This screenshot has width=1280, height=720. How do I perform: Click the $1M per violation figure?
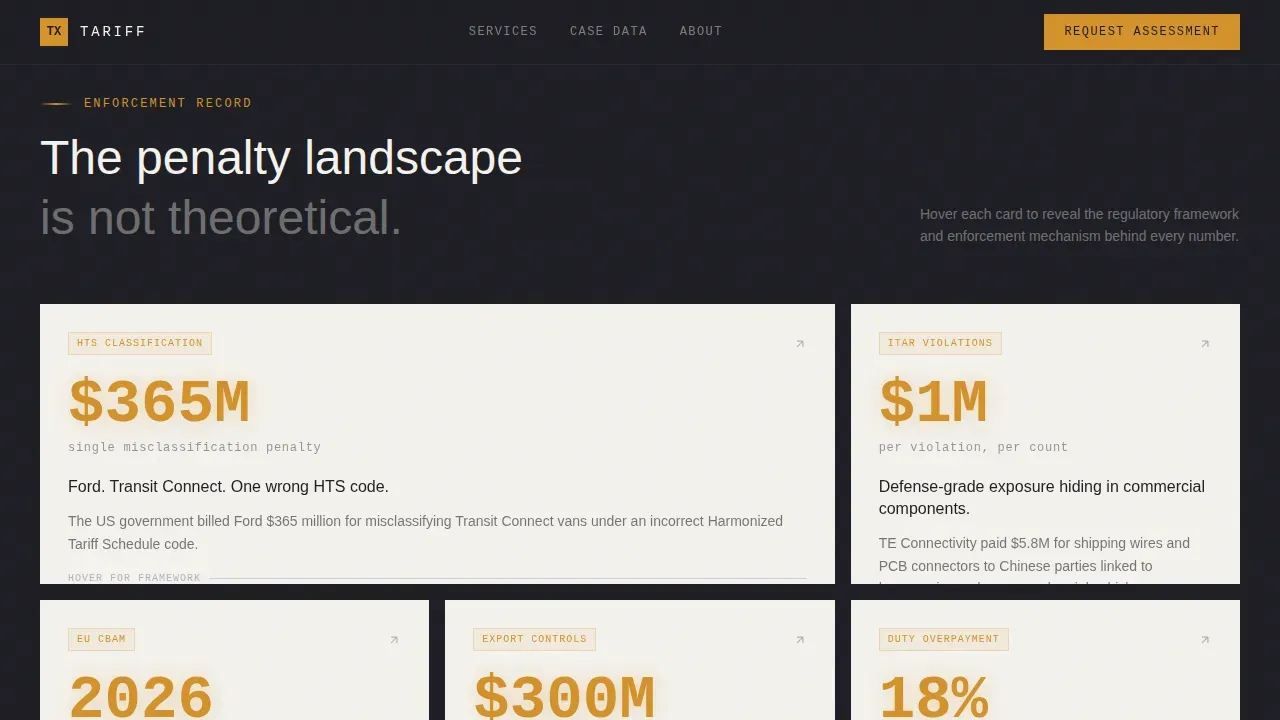click(933, 403)
